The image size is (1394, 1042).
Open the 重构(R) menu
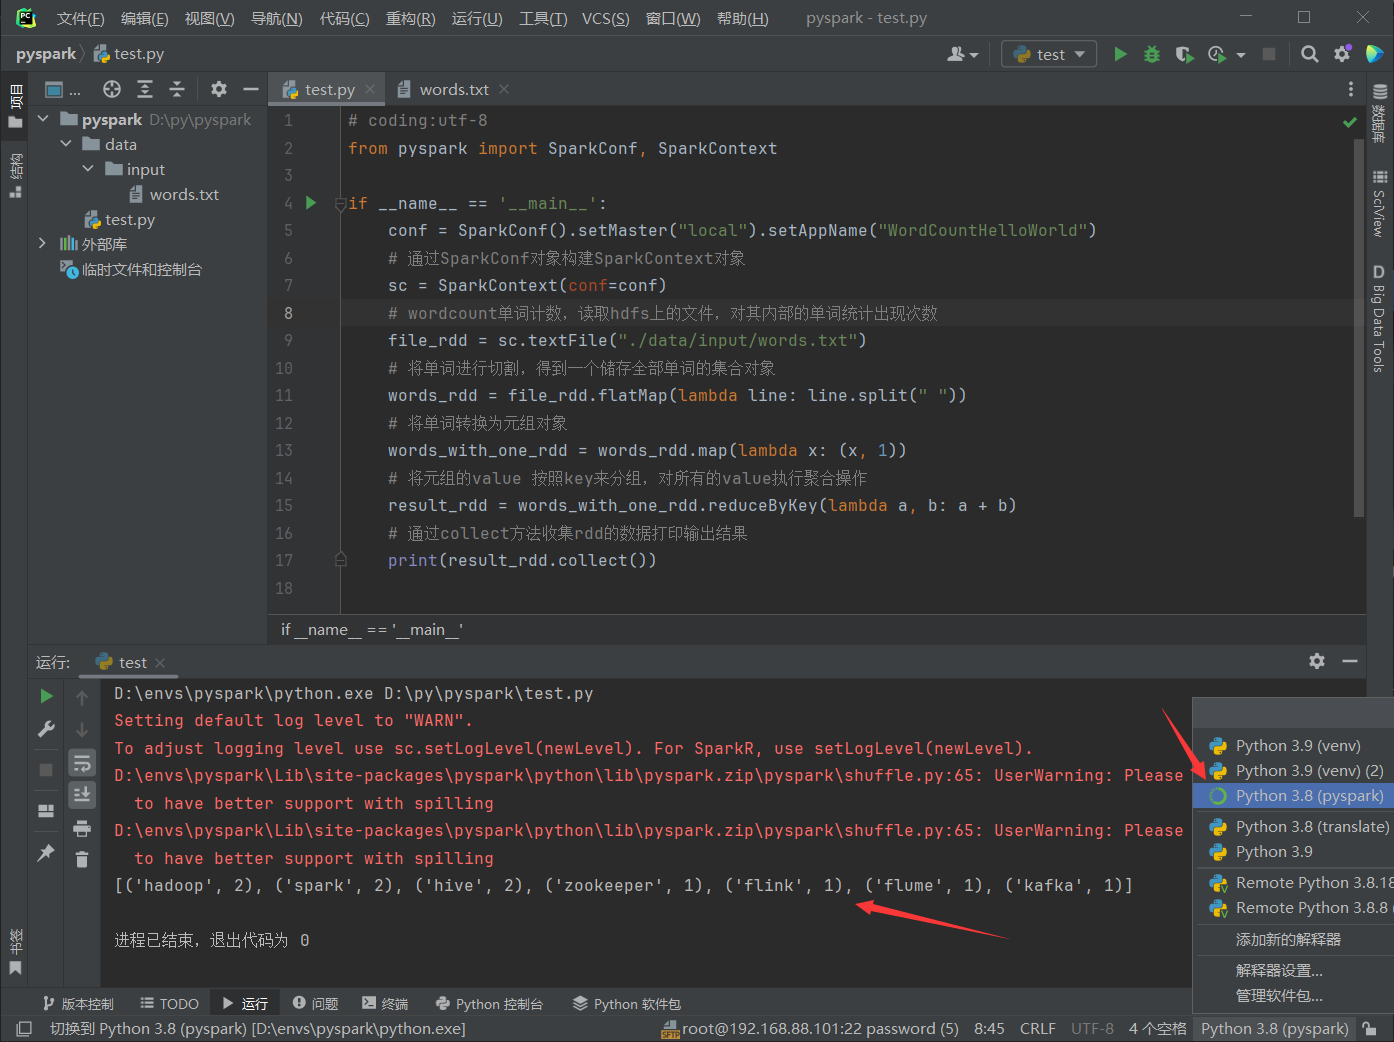410,18
